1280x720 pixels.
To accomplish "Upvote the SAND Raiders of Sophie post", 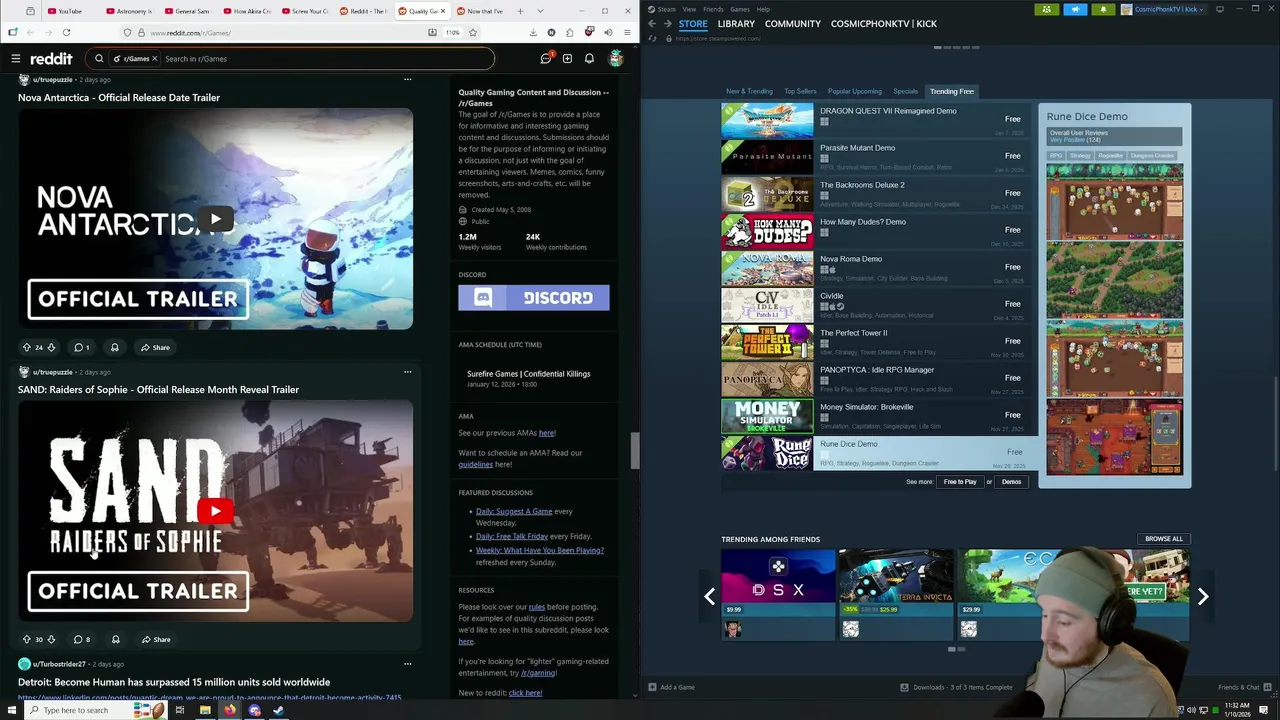I will pyautogui.click(x=26, y=639).
